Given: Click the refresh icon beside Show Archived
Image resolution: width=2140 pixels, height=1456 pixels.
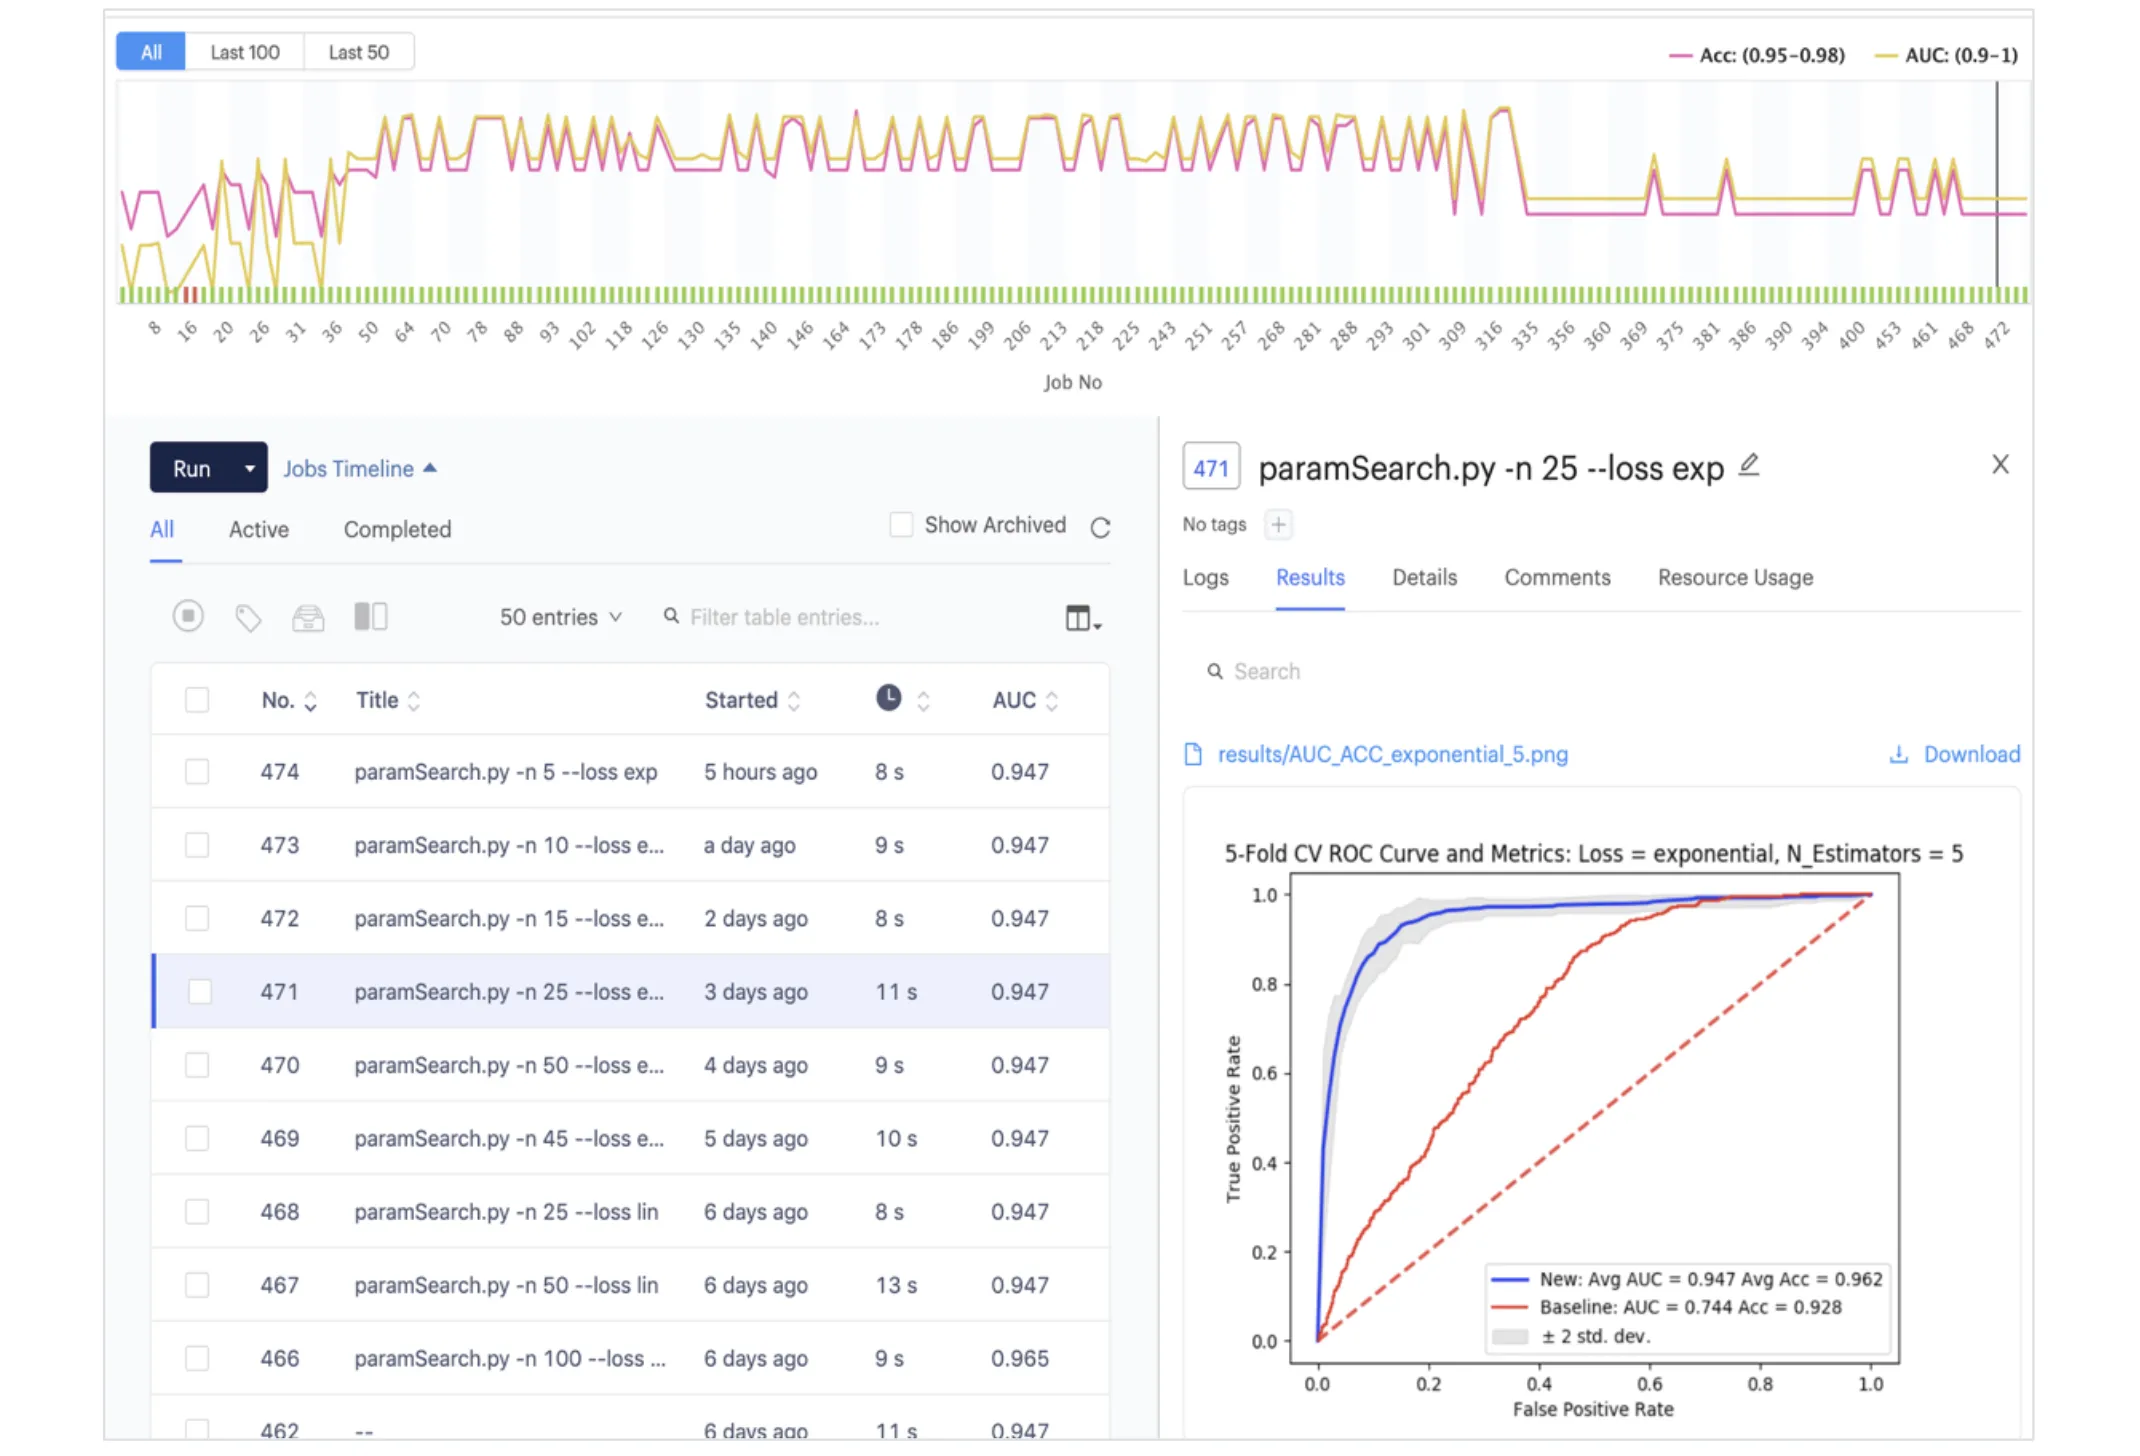Looking at the screenshot, I should tap(1100, 527).
